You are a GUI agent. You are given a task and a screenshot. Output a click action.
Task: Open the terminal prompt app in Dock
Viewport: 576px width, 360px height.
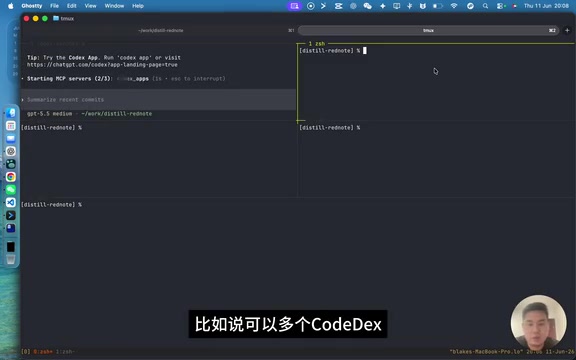click(11, 215)
